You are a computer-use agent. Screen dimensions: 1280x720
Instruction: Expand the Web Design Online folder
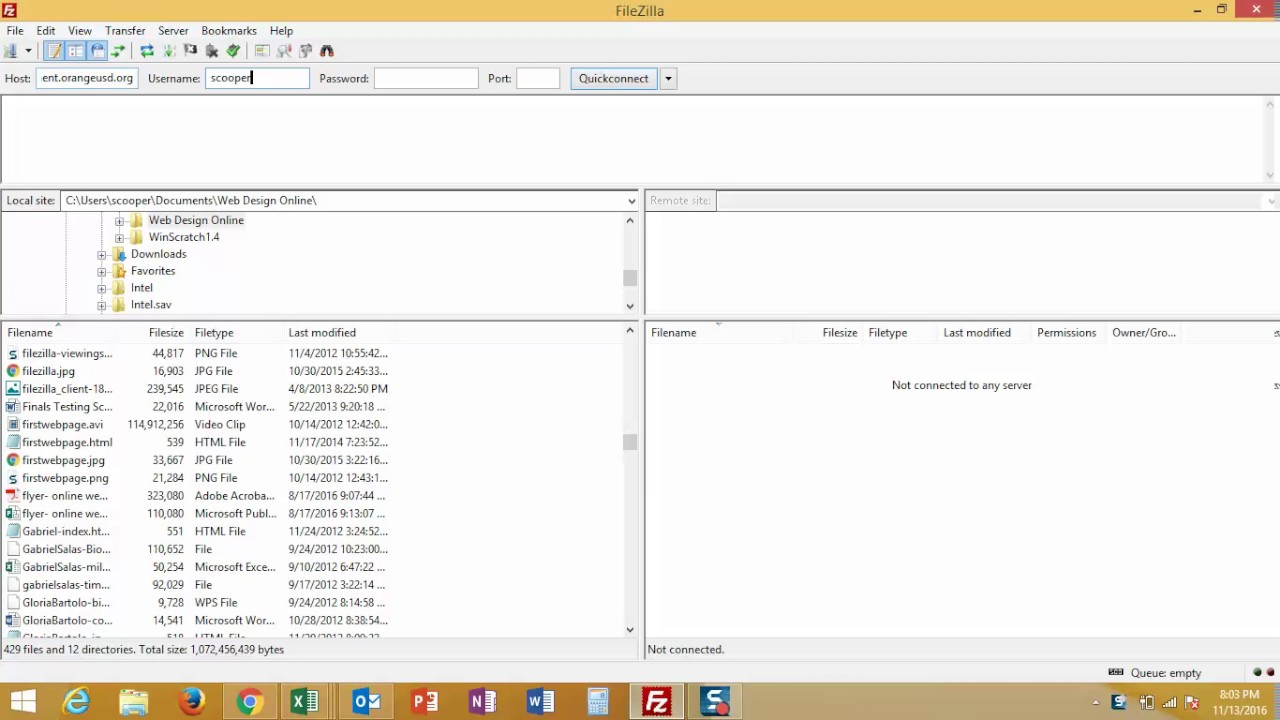[119, 221]
